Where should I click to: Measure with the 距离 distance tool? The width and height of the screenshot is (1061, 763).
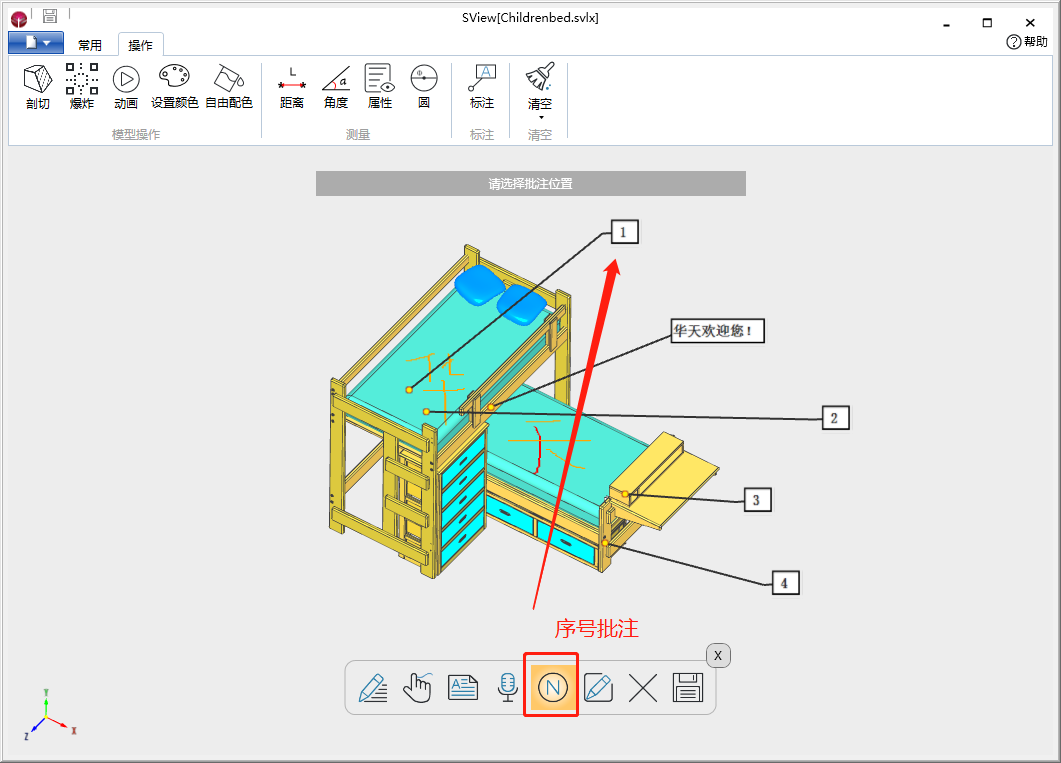(292, 87)
